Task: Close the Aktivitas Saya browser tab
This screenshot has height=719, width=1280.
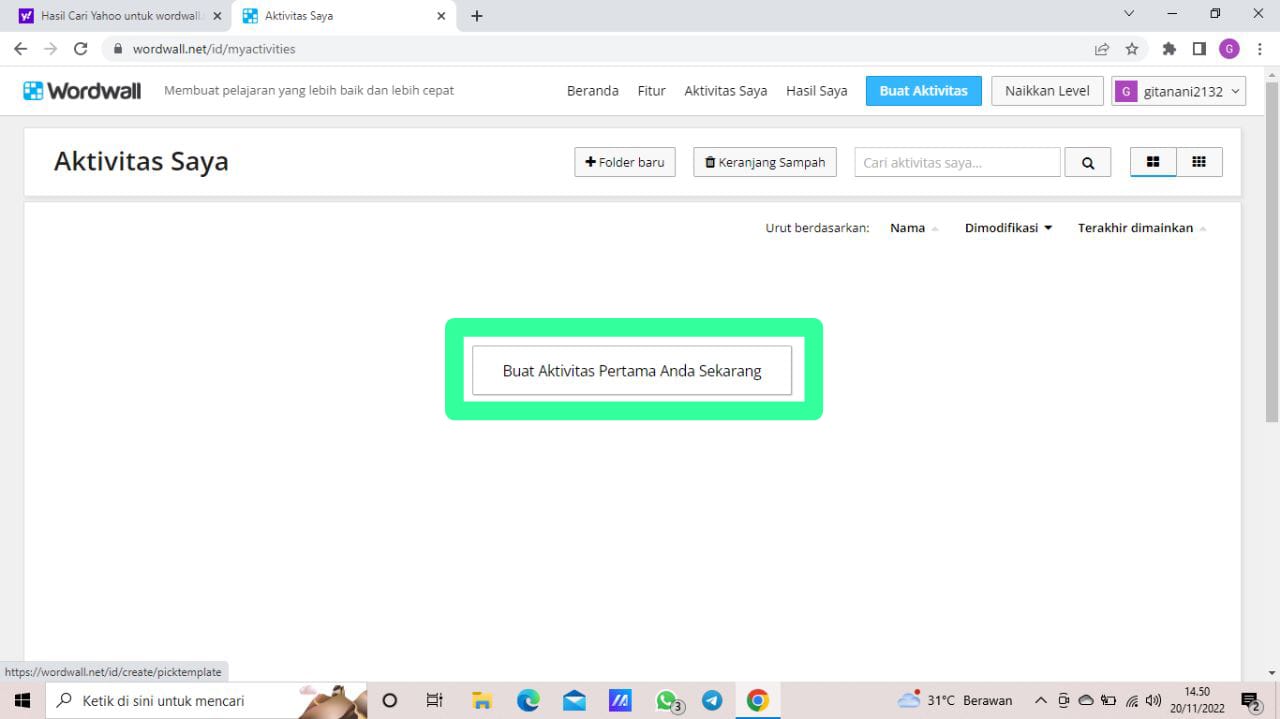Action: point(441,16)
